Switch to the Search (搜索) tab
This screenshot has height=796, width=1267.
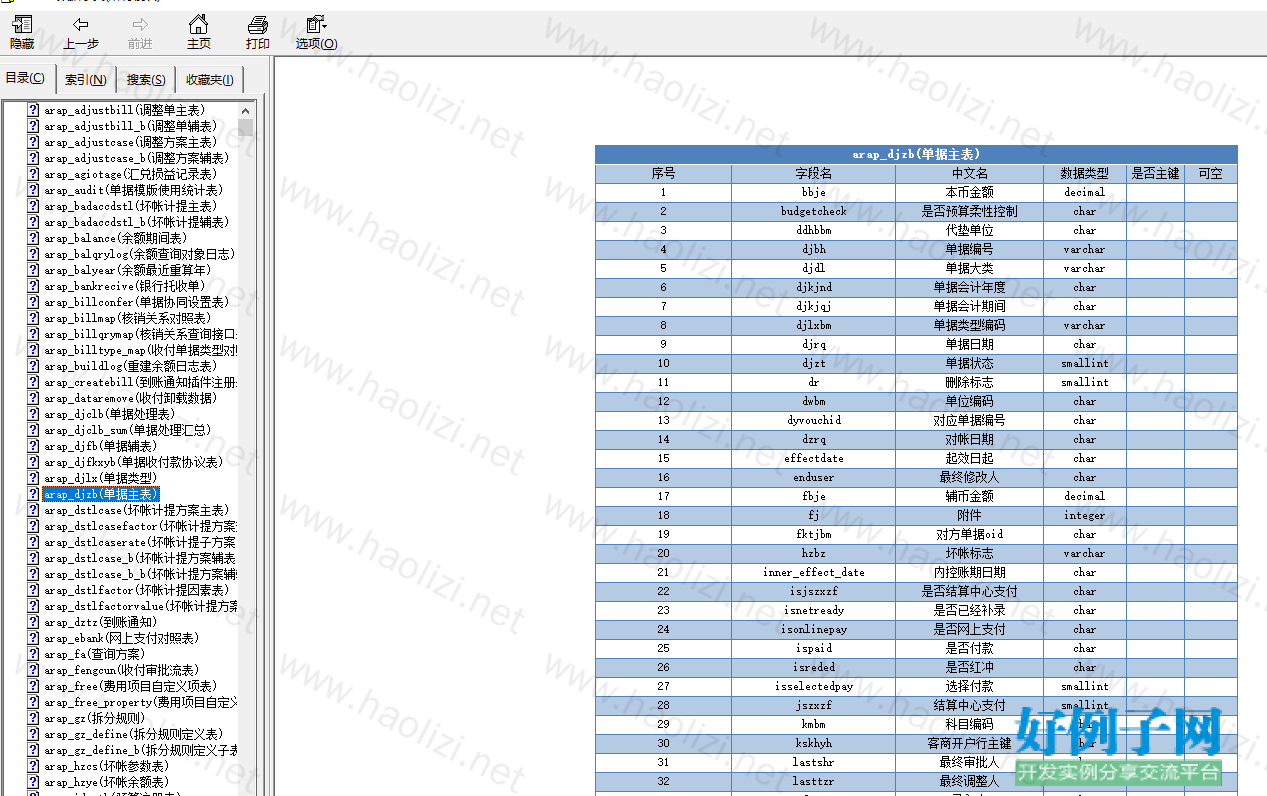point(146,80)
